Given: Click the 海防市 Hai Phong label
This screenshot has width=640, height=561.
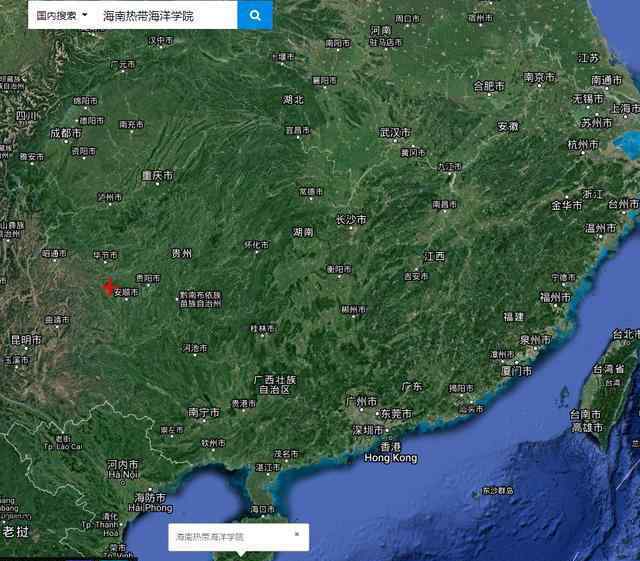Looking at the screenshot, I should coord(150,503).
